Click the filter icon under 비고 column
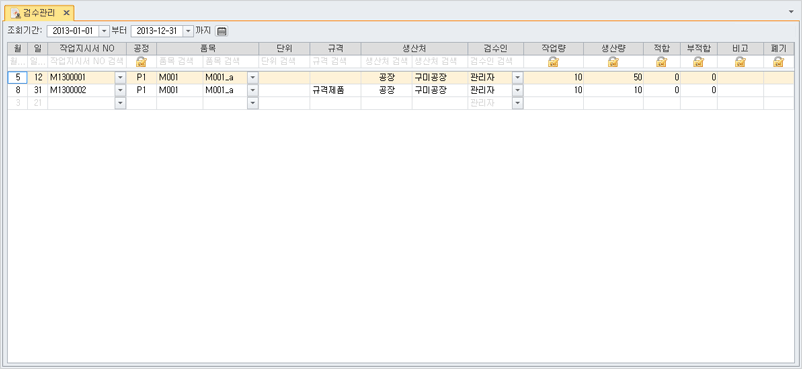The width and height of the screenshot is (802, 369). (740, 62)
